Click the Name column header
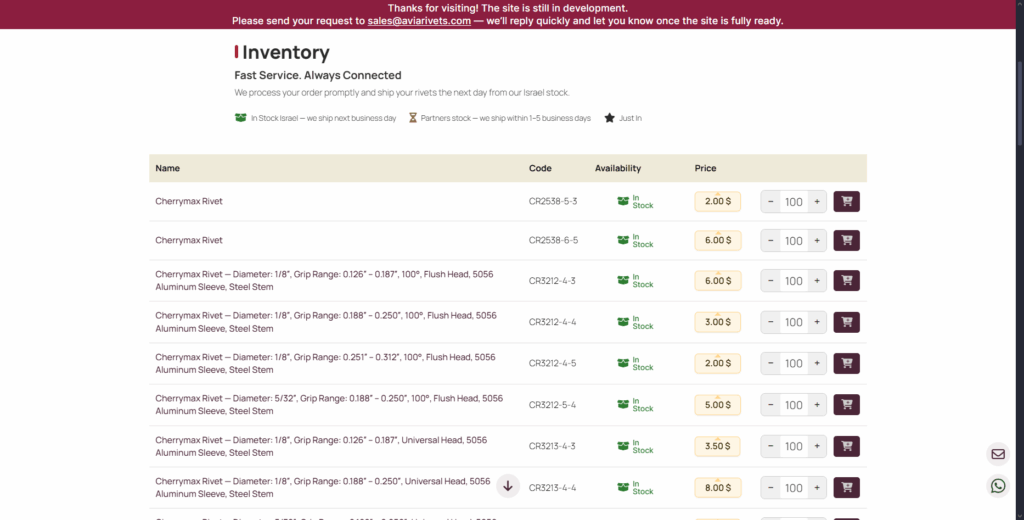This screenshot has width=1024, height=520. [x=167, y=168]
